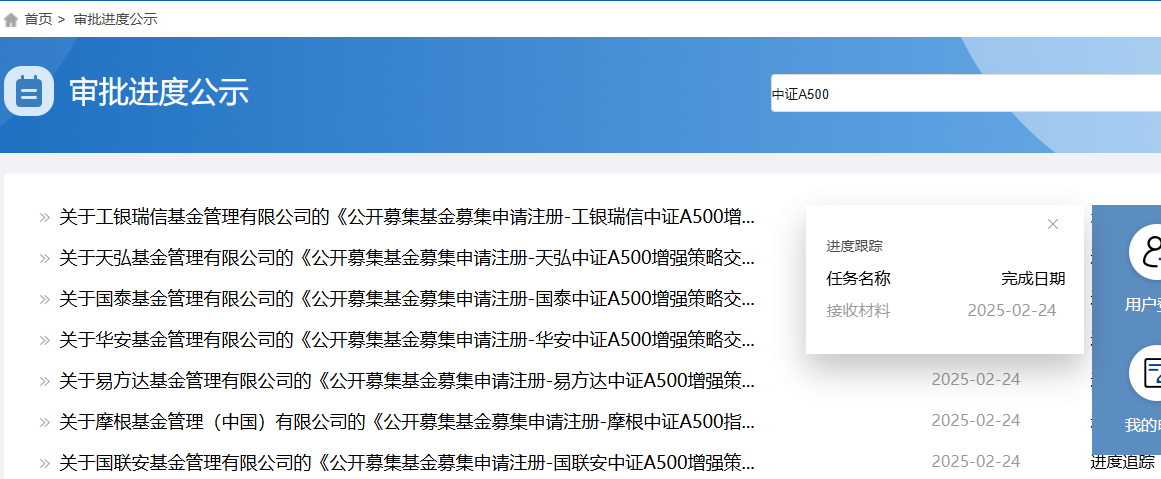Open the 摩根基金管理 application entry
The width and height of the screenshot is (1161, 479).
407,422
